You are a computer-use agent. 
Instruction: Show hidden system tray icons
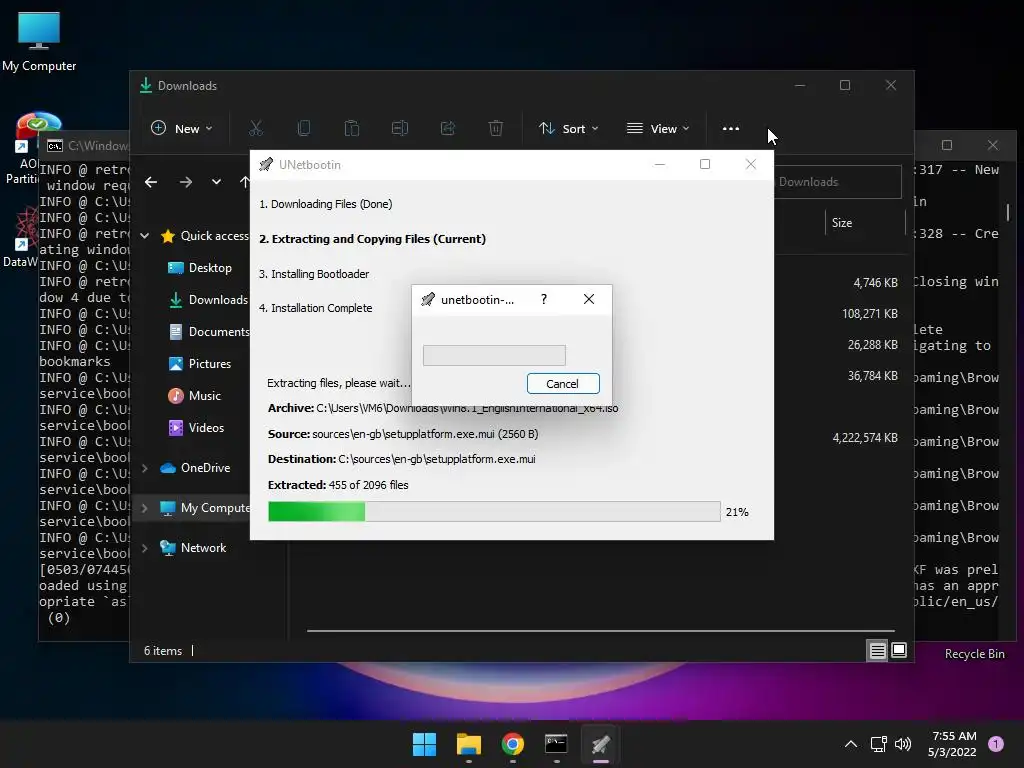point(851,744)
